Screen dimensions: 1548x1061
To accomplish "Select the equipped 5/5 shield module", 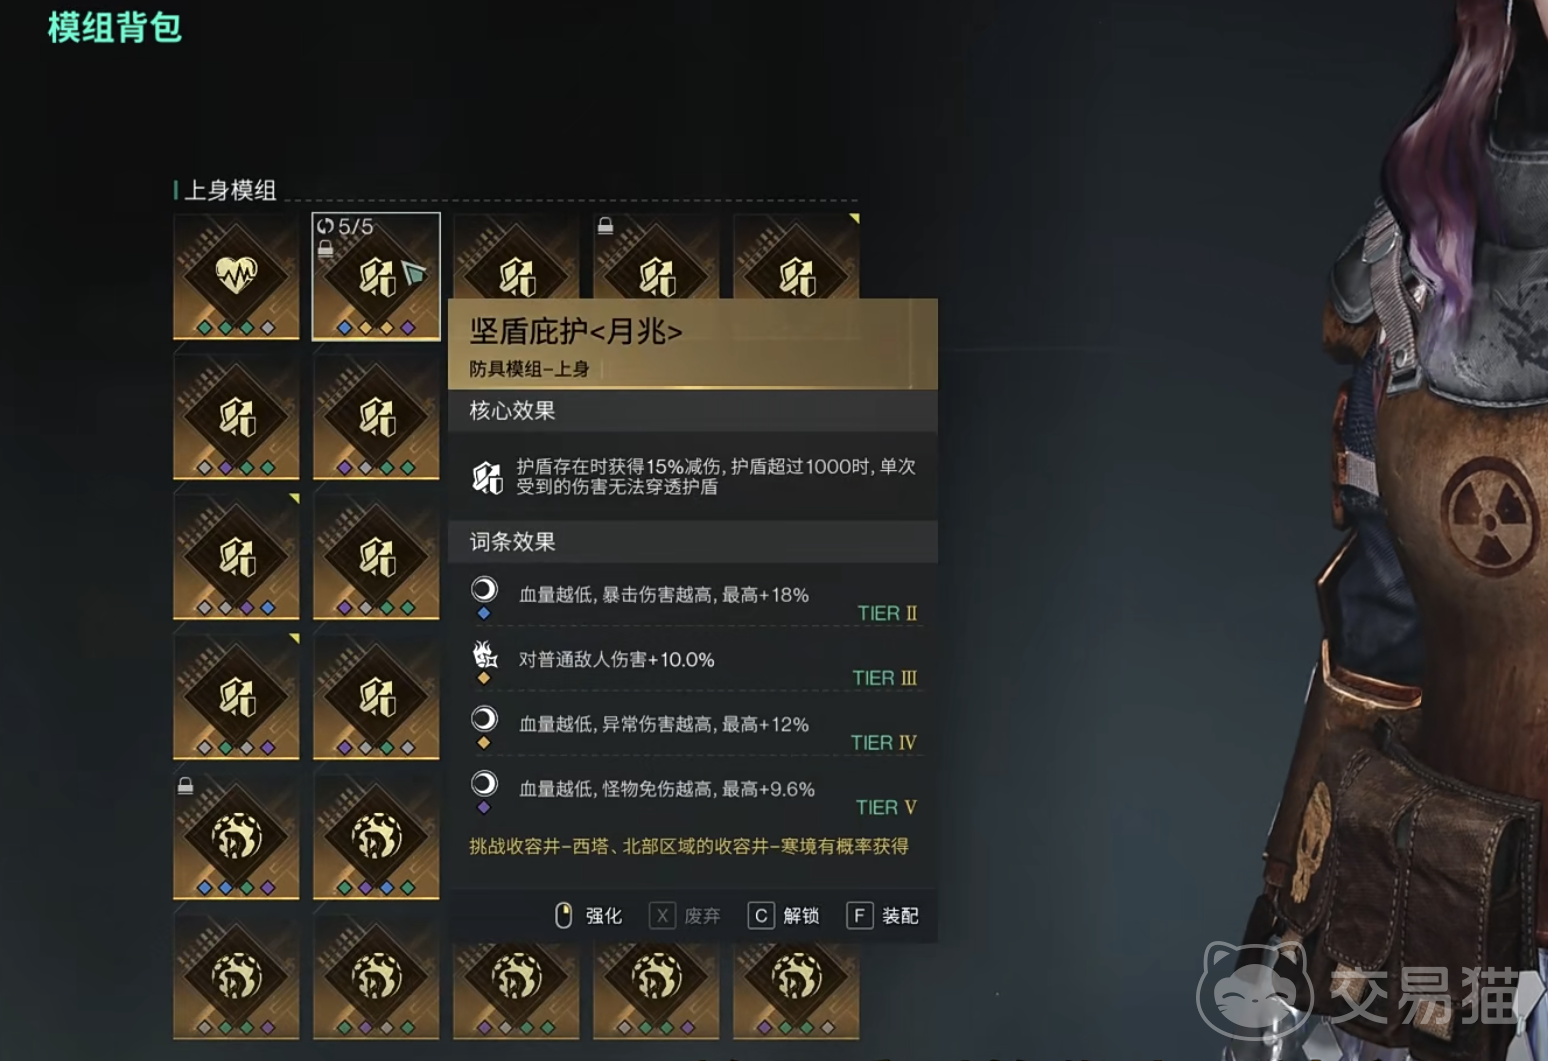I will click(x=376, y=276).
